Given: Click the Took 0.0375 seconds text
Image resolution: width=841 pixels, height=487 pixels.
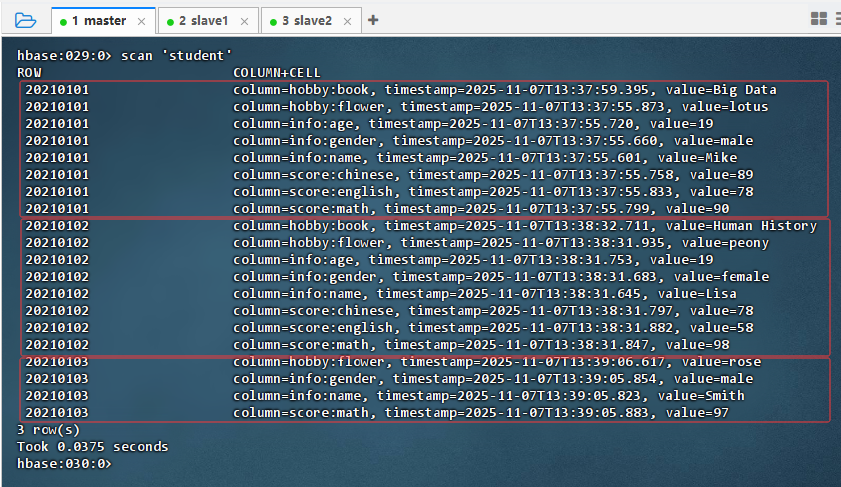Looking at the screenshot, I should 93,447.
